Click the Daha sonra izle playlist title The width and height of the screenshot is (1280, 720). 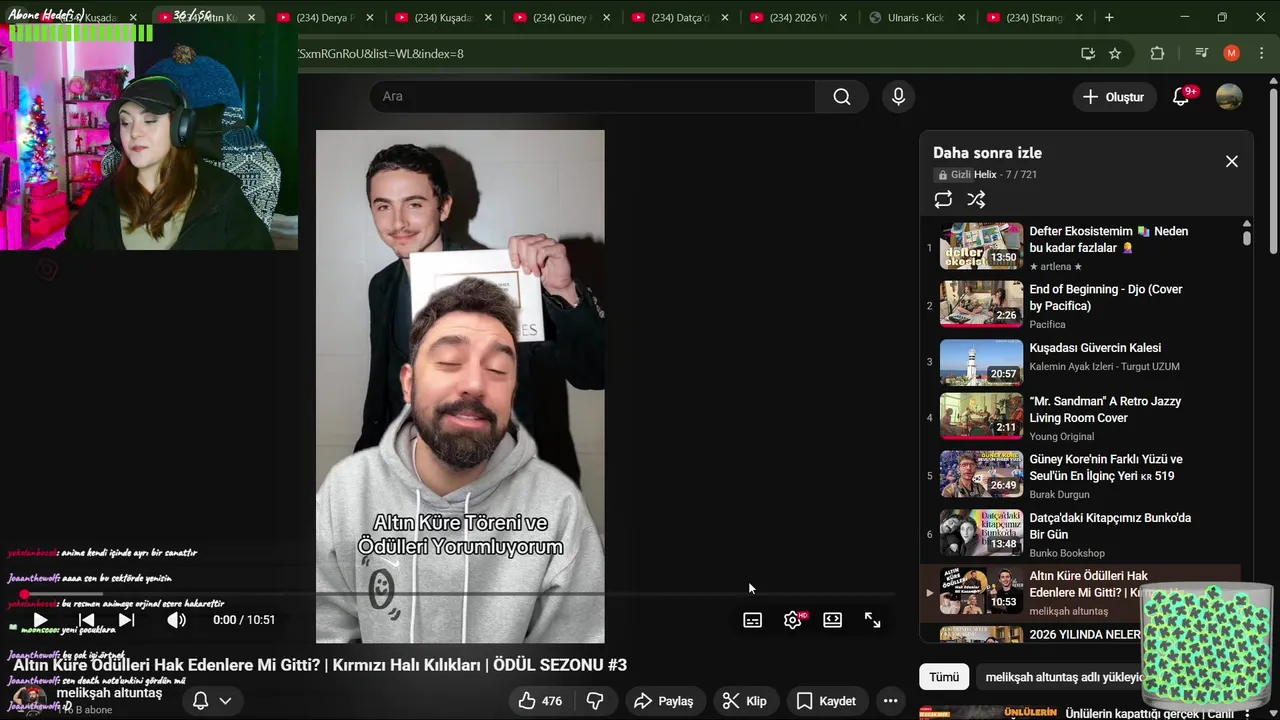point(987,153)
